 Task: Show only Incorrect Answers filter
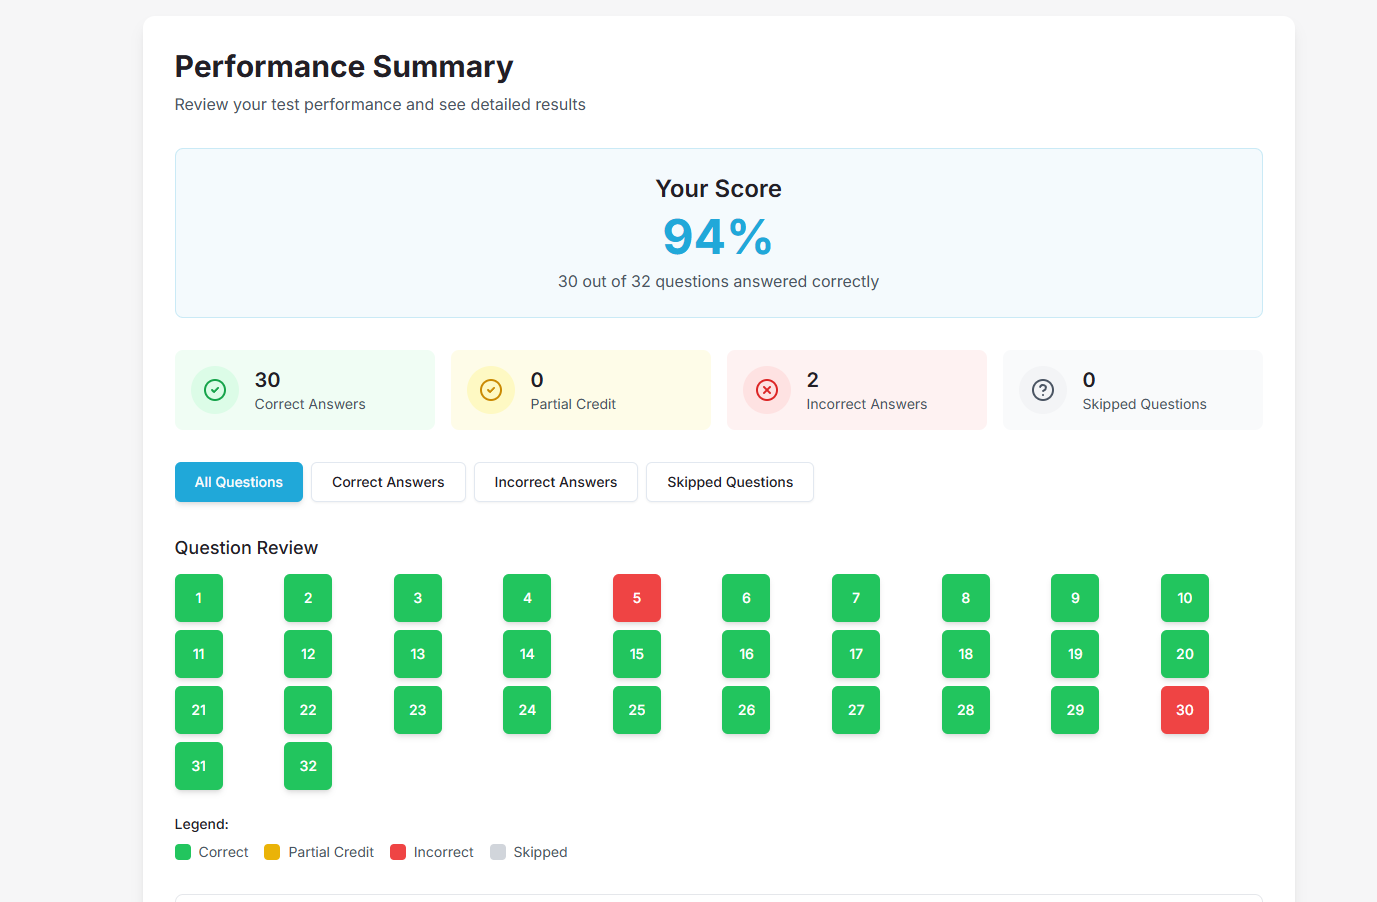556,482
